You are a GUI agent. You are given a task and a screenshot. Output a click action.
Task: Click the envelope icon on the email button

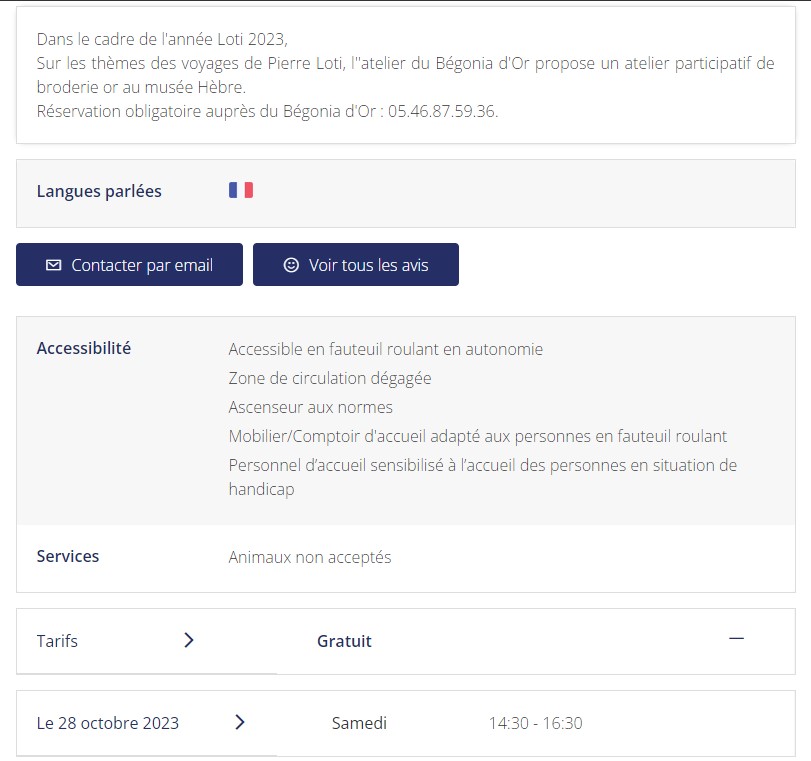(54, 265)
